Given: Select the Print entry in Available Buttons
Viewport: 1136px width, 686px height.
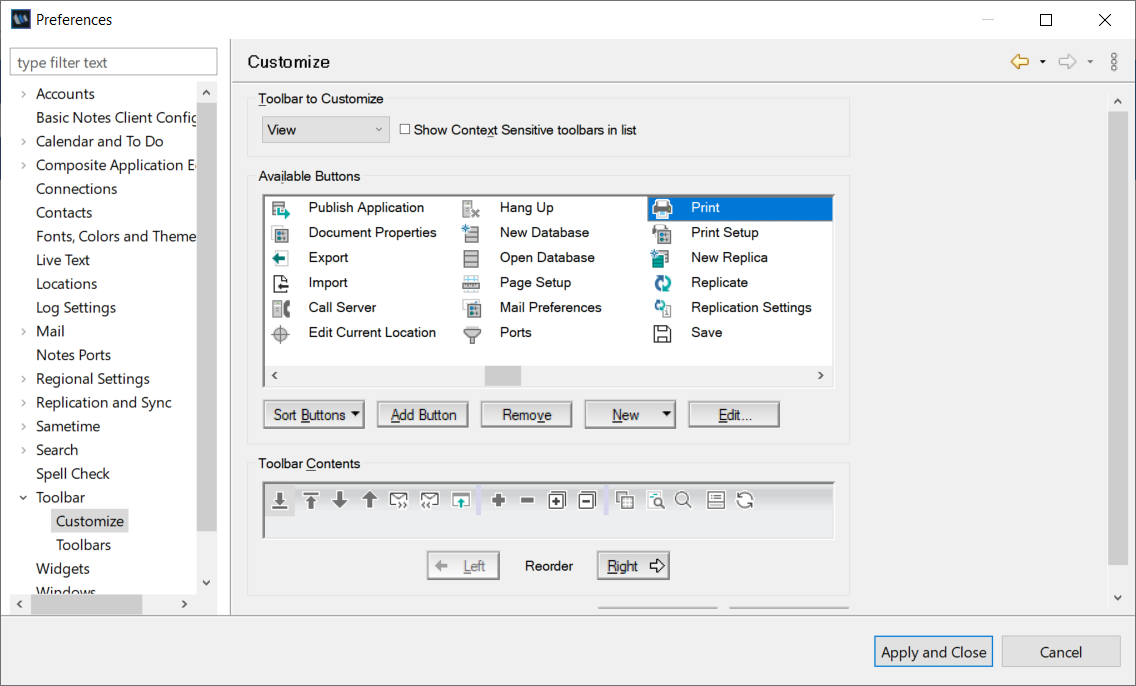Looking at the screenshot, I should (740, 208).
